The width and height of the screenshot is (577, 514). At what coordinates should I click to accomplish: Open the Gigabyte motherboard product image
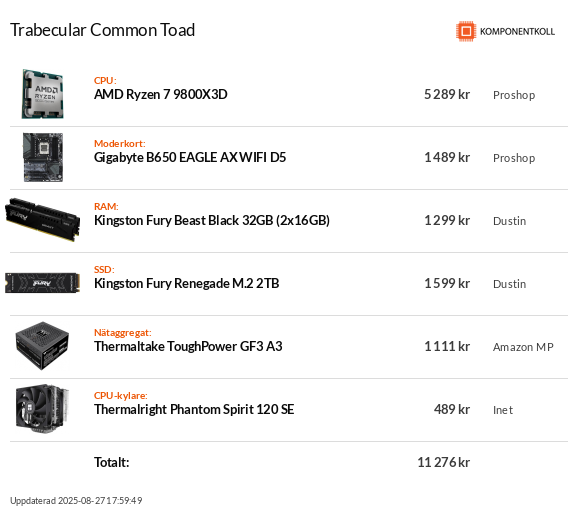click(x=43, y=157)
